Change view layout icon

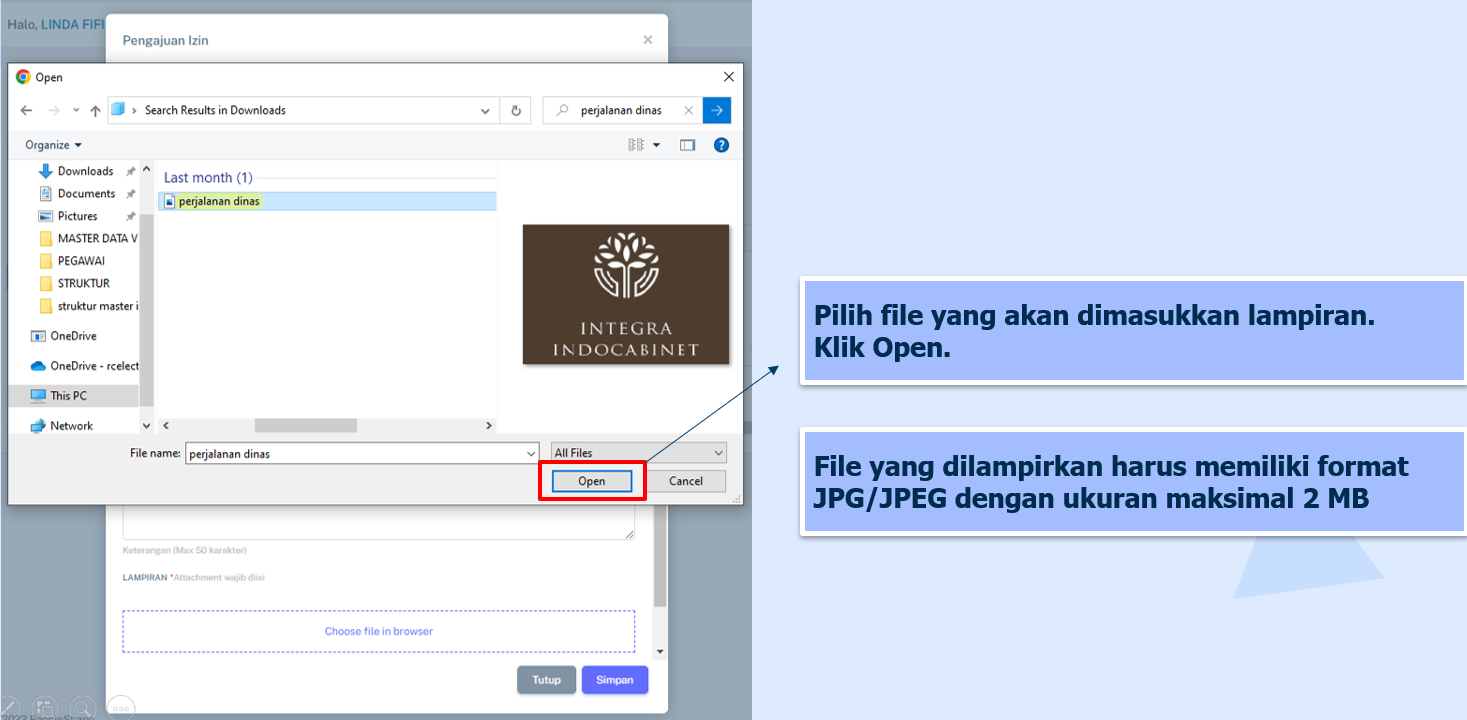(636, 145)
